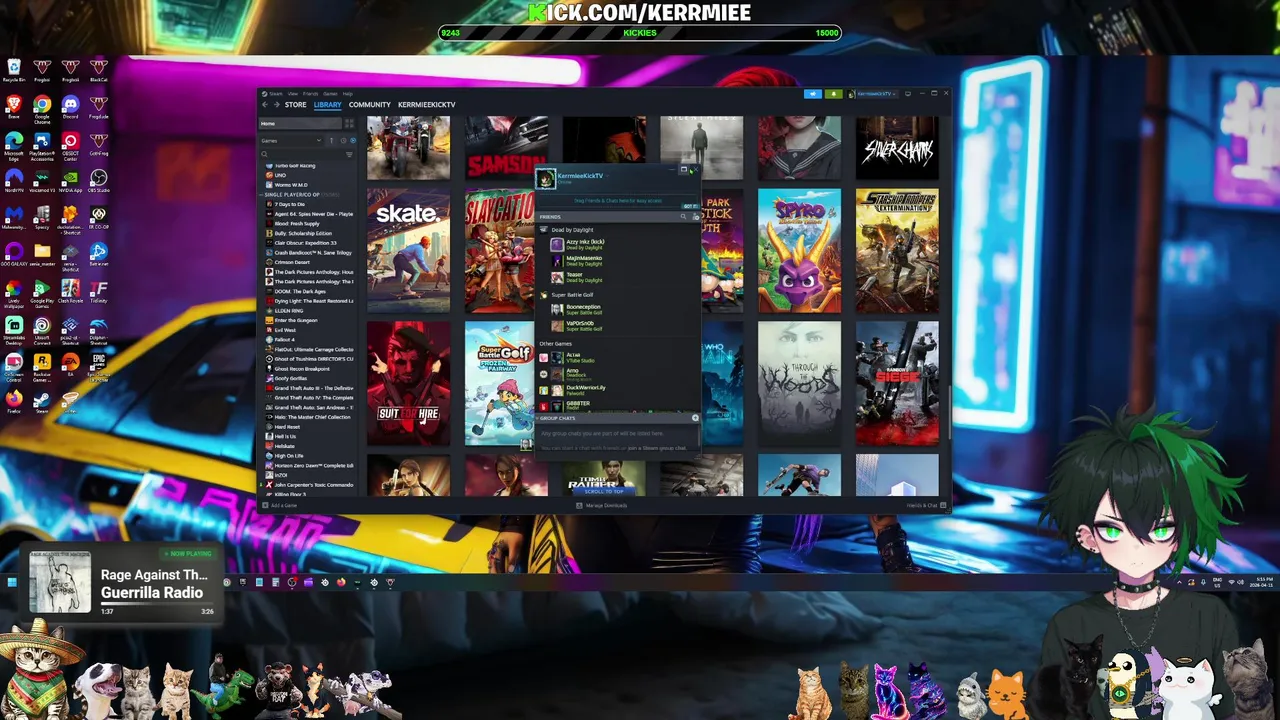Viewport: 1280px width, 720px height.
Task: Open Manage Downloads at bottom of Steam
Action: [602, 506]
